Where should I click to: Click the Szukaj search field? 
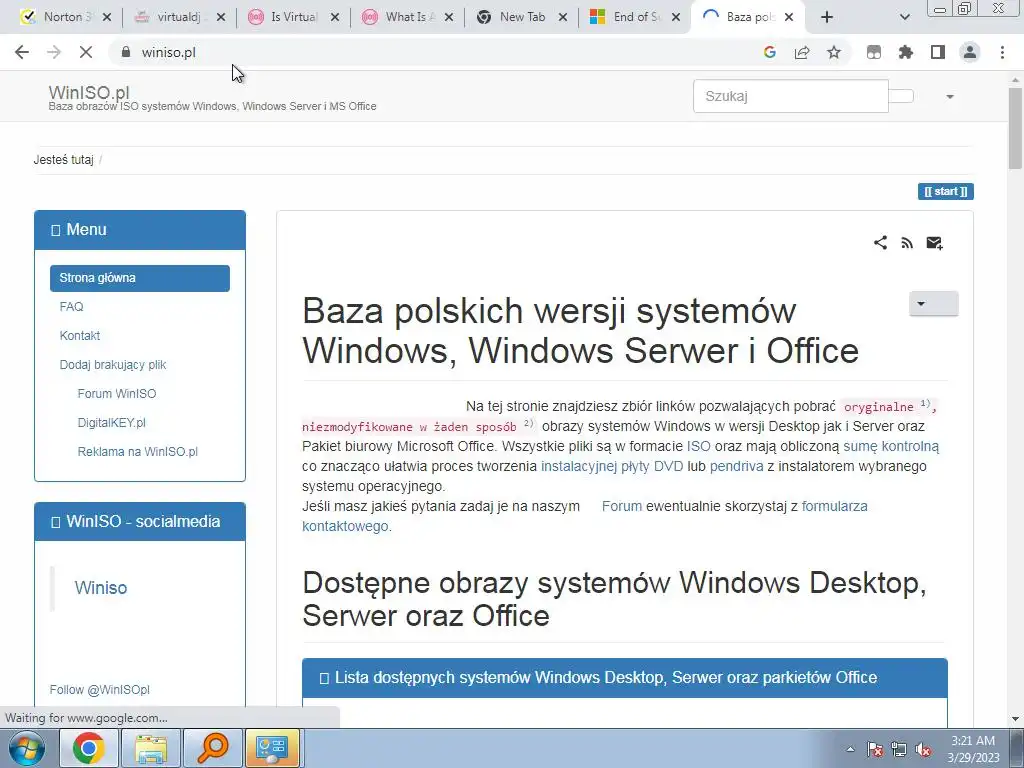[x=791, y=96]
